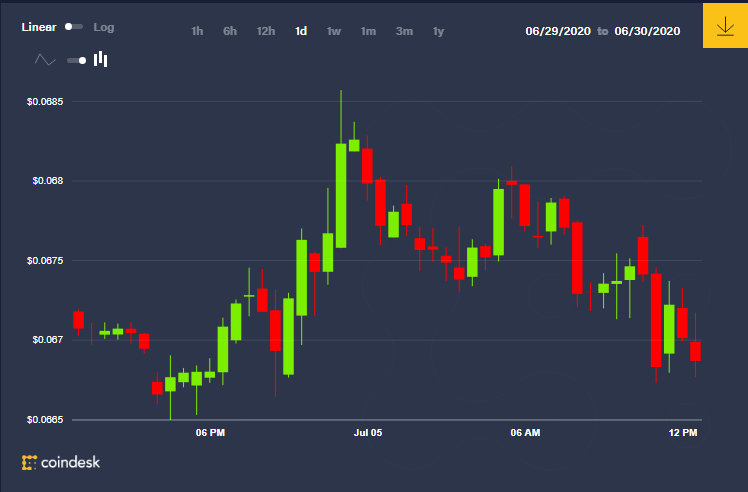Select the 1w time range
Screen dimensions: 748x492
(x=334, y=31)
